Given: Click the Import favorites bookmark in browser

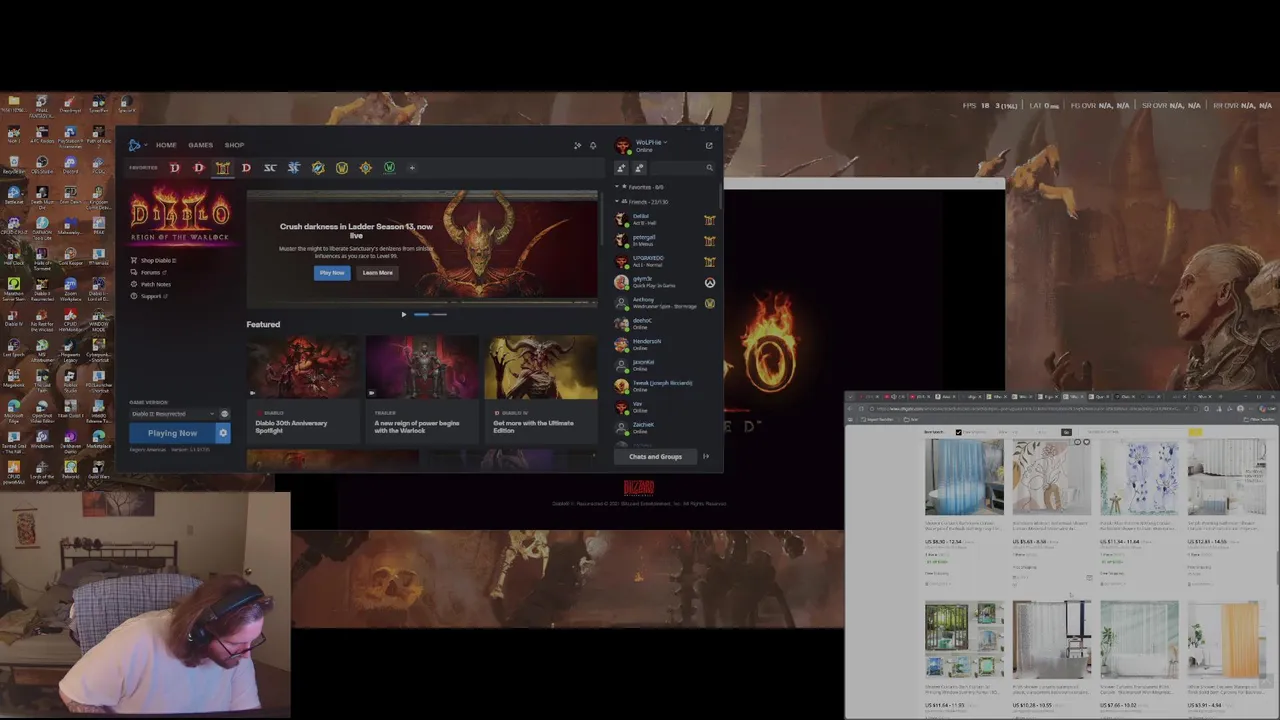Looking at the screenshot, I should click(878, 419).
